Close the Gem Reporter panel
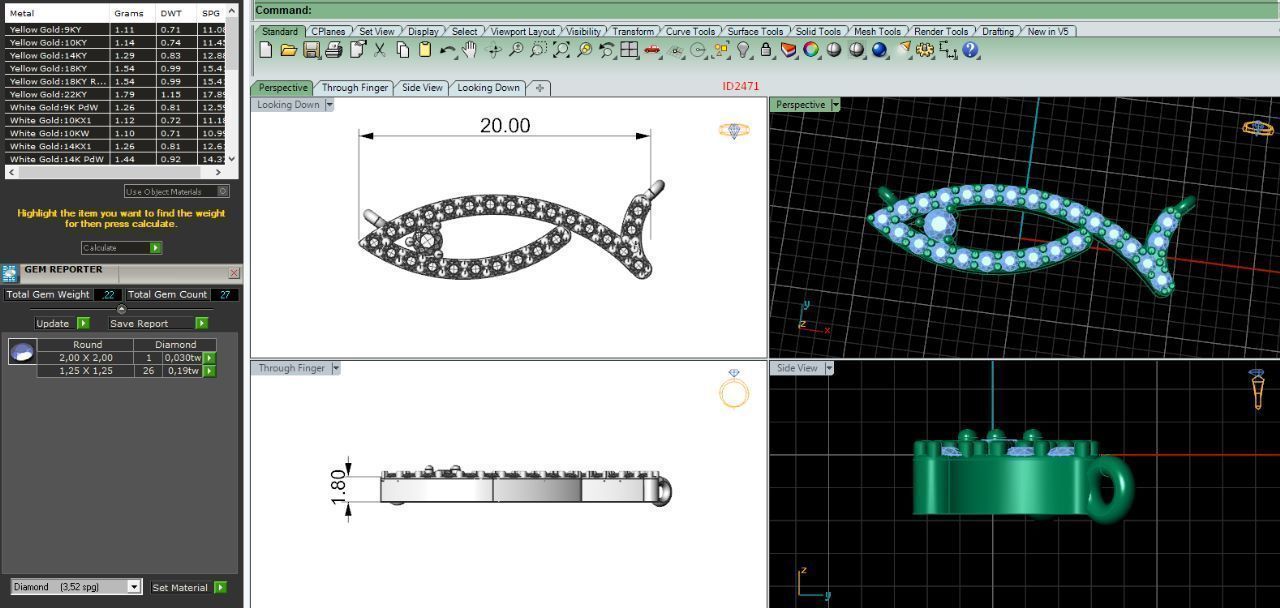The height and width of the screenshot is (608, 1280). pos(234,272)
